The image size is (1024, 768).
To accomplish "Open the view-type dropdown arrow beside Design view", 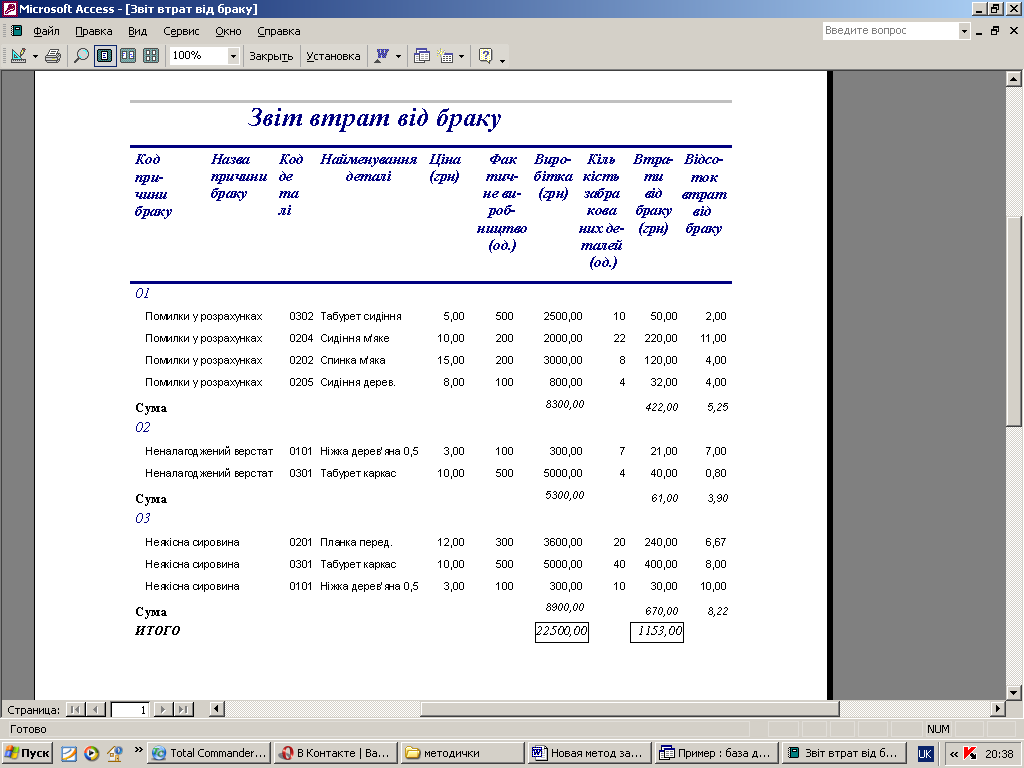I will [35, 56].
